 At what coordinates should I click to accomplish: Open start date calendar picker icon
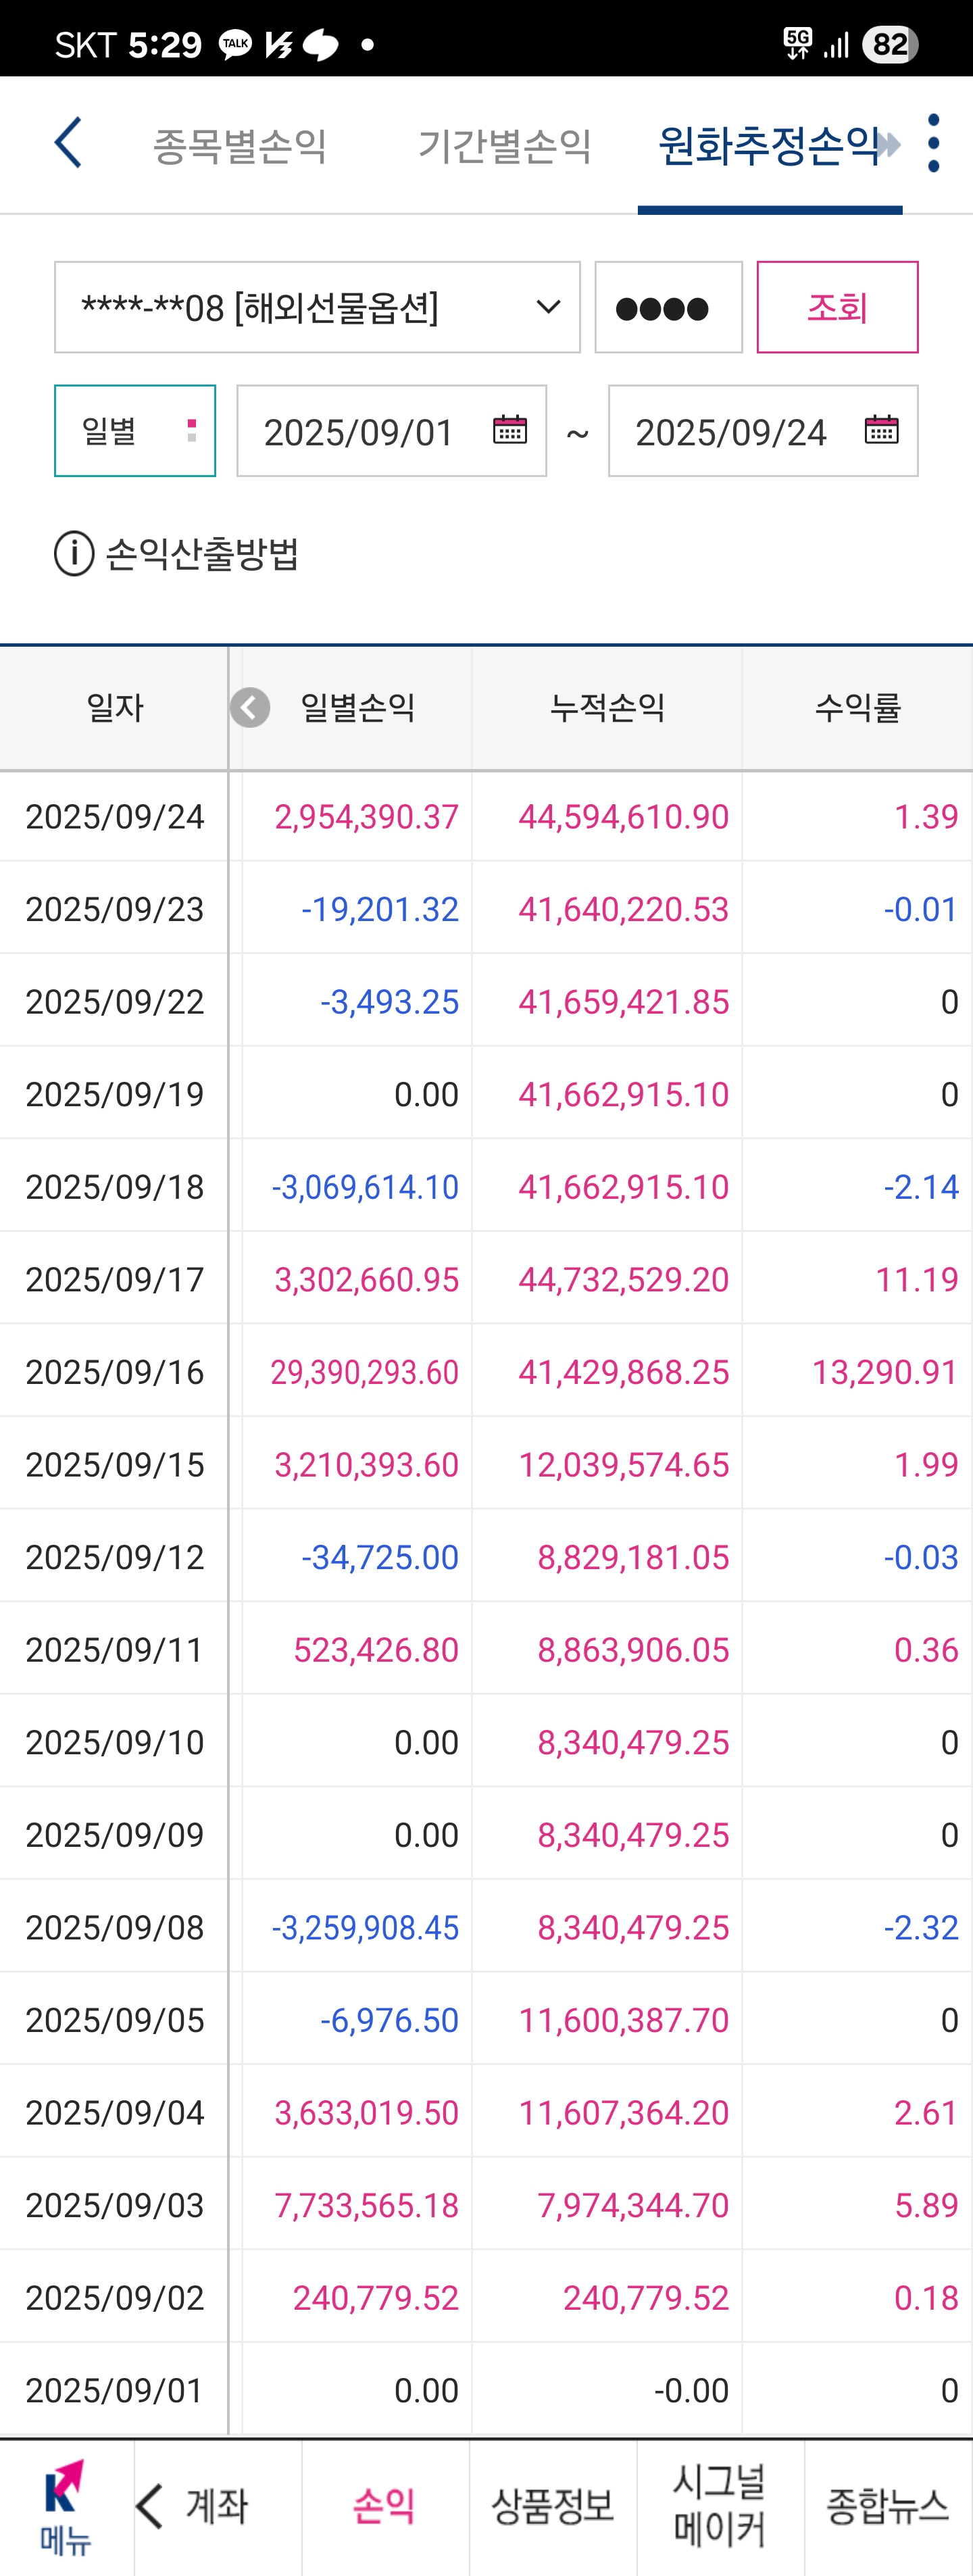[x=510, y=430]
